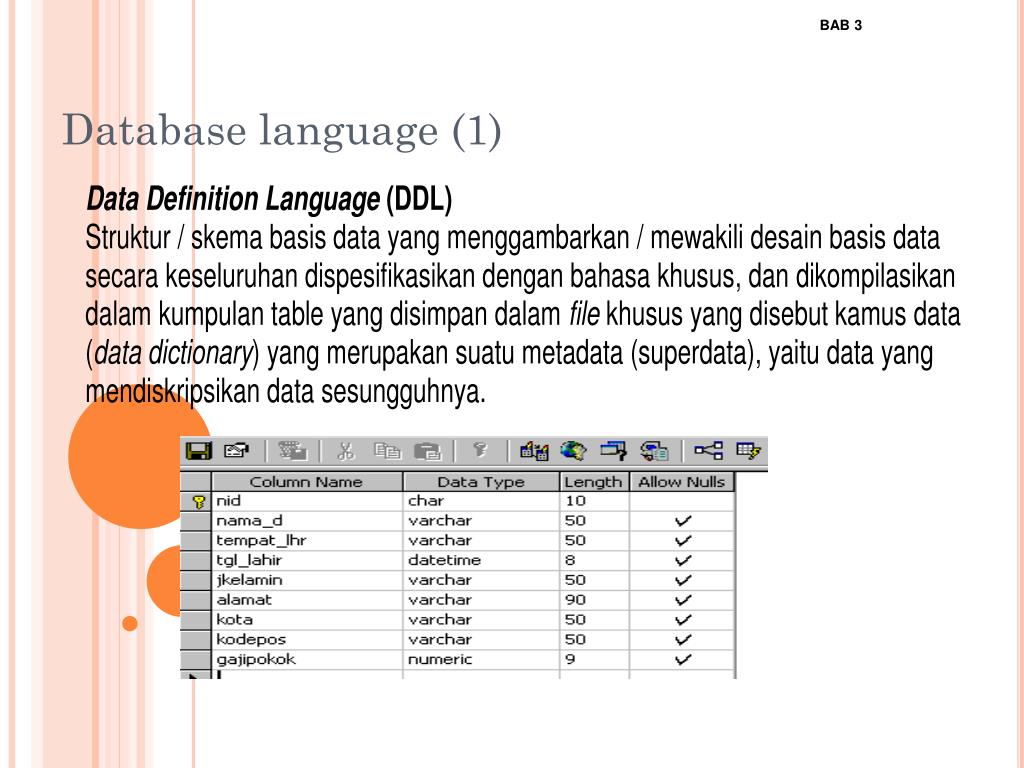1024x768 pixels.
Task: Click varchar data type of alamat
Action: 481,600
